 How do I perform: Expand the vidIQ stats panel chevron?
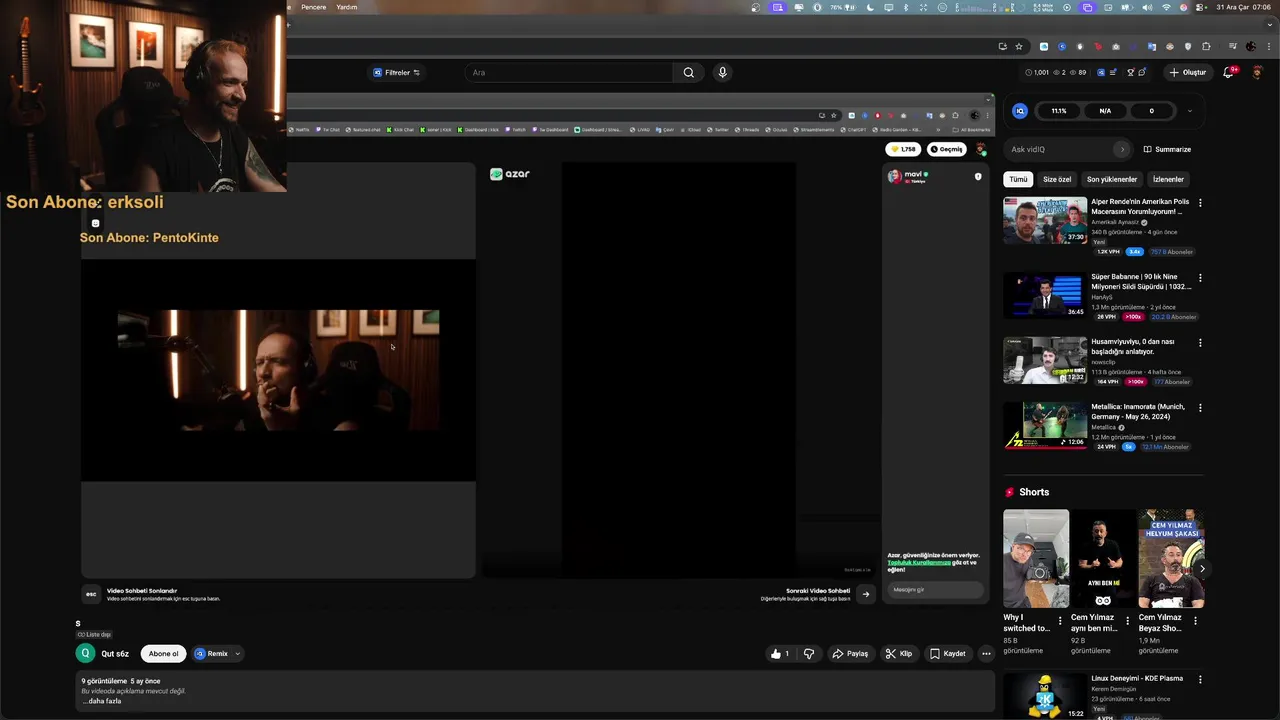1189,111
